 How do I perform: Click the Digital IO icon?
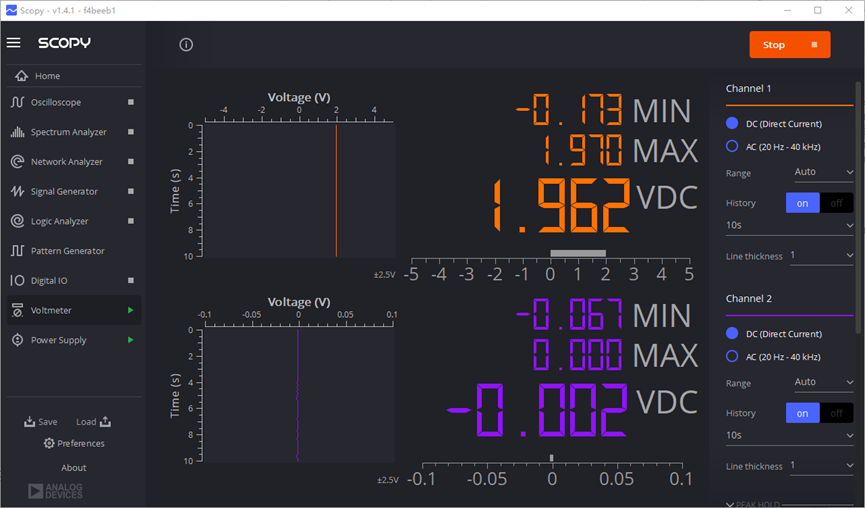(18, 281)
